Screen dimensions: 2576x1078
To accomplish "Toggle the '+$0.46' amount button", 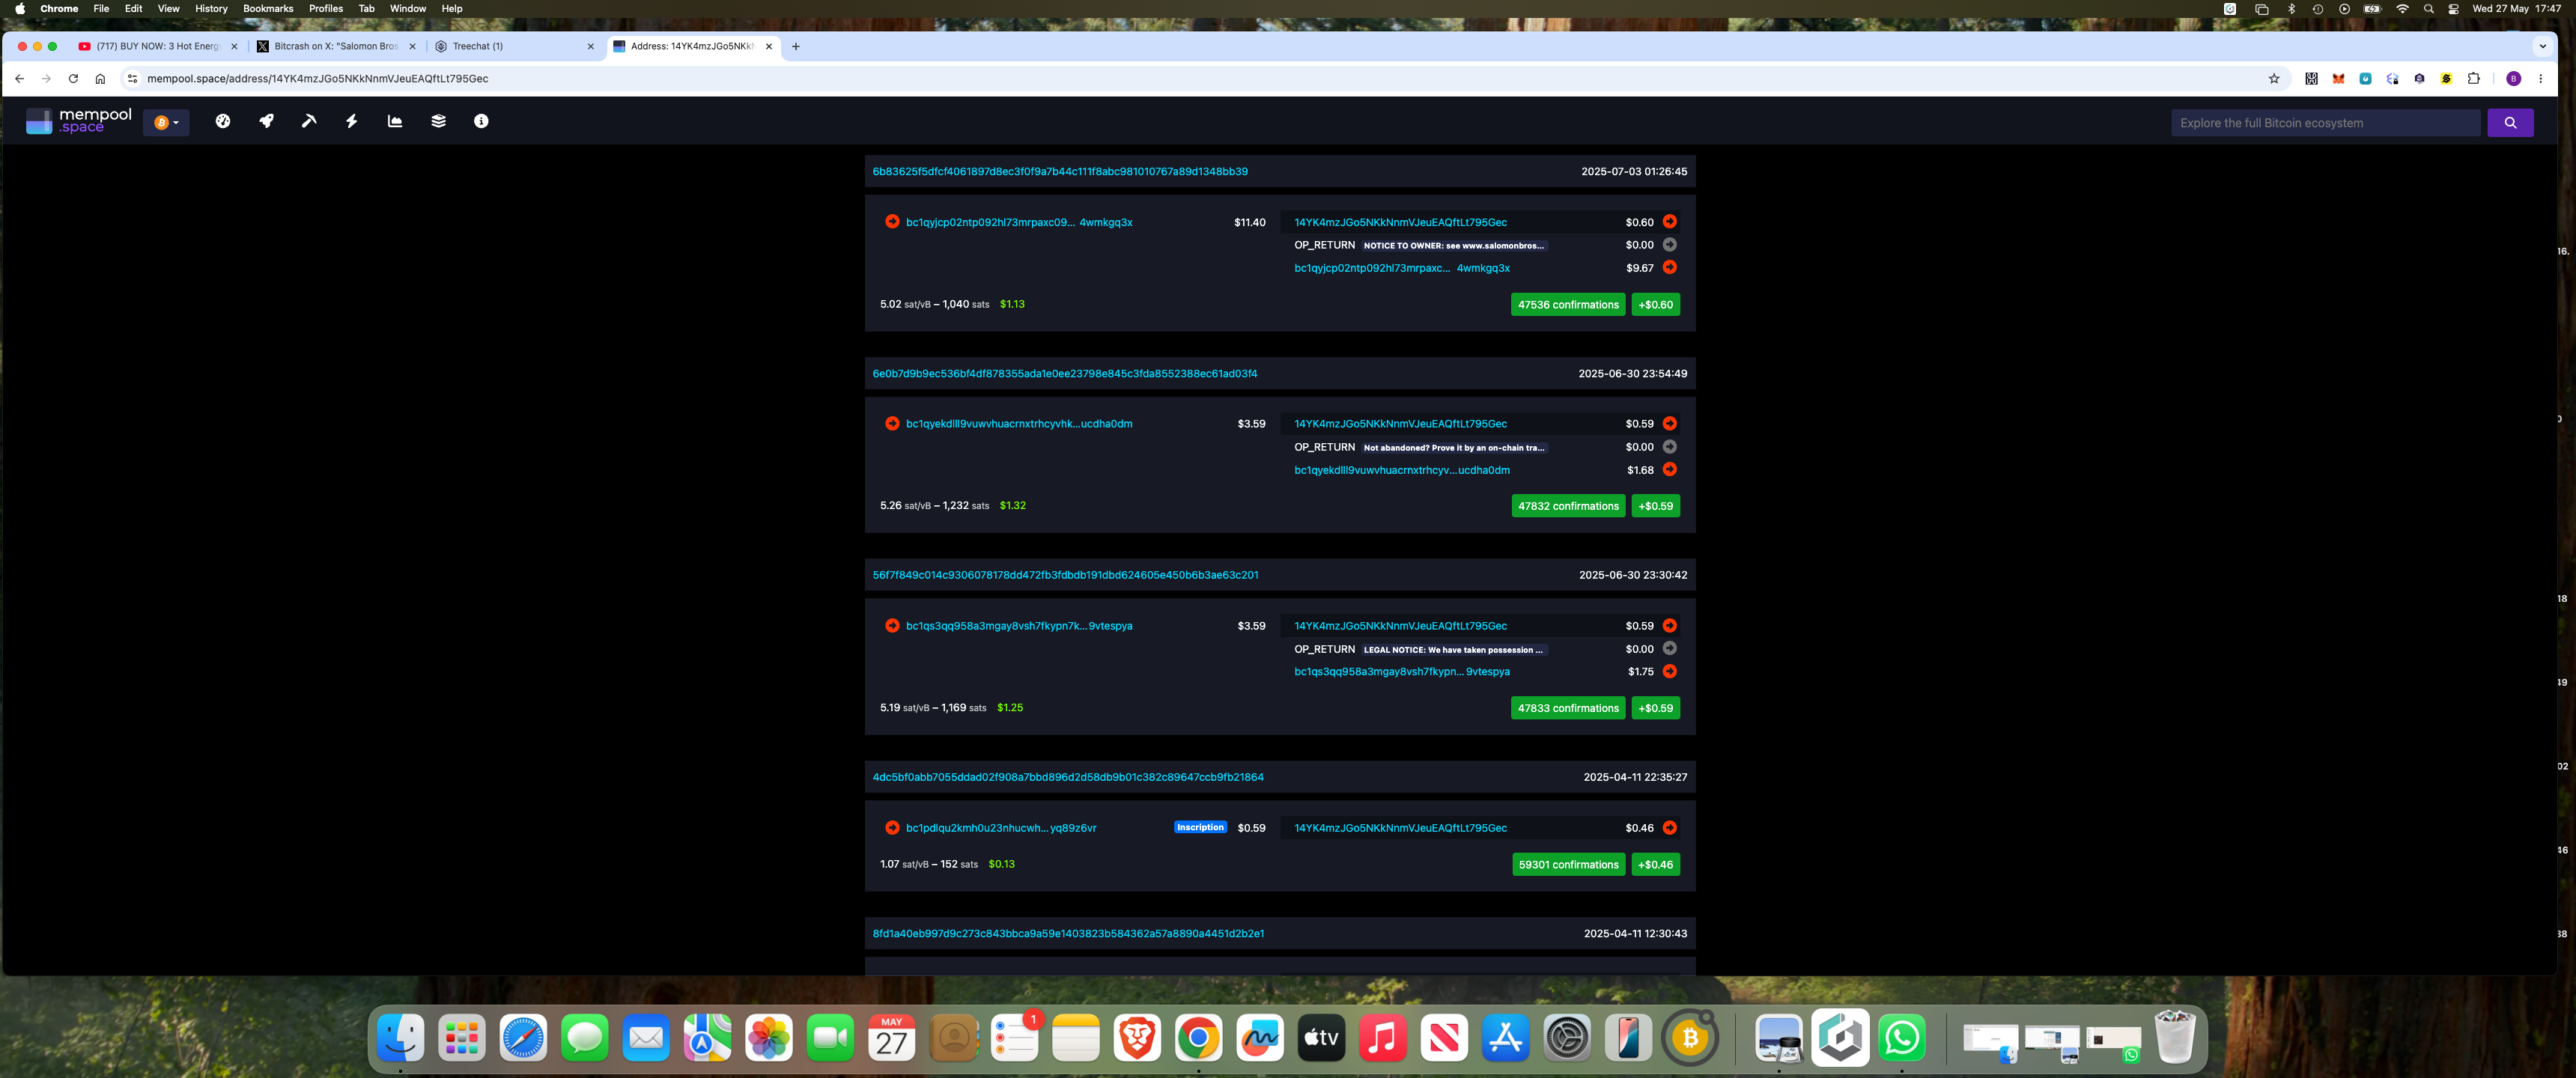I will pyautogui.click(x=1655, y=864).
